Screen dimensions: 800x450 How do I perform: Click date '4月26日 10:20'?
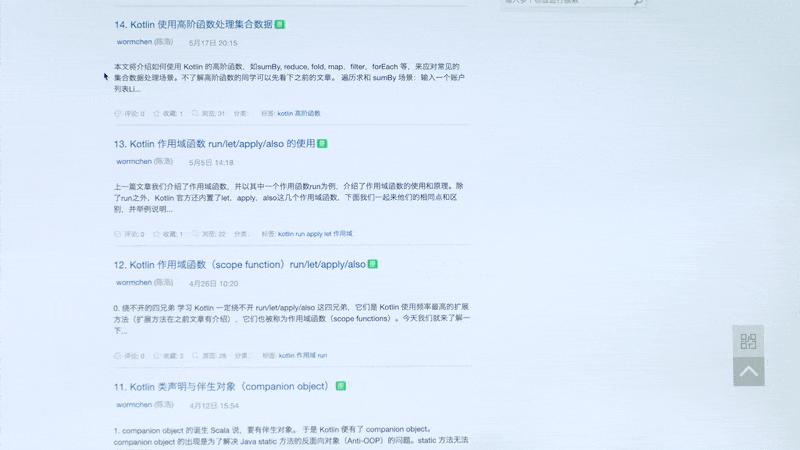pyautogui.click(x=213, y=283)
